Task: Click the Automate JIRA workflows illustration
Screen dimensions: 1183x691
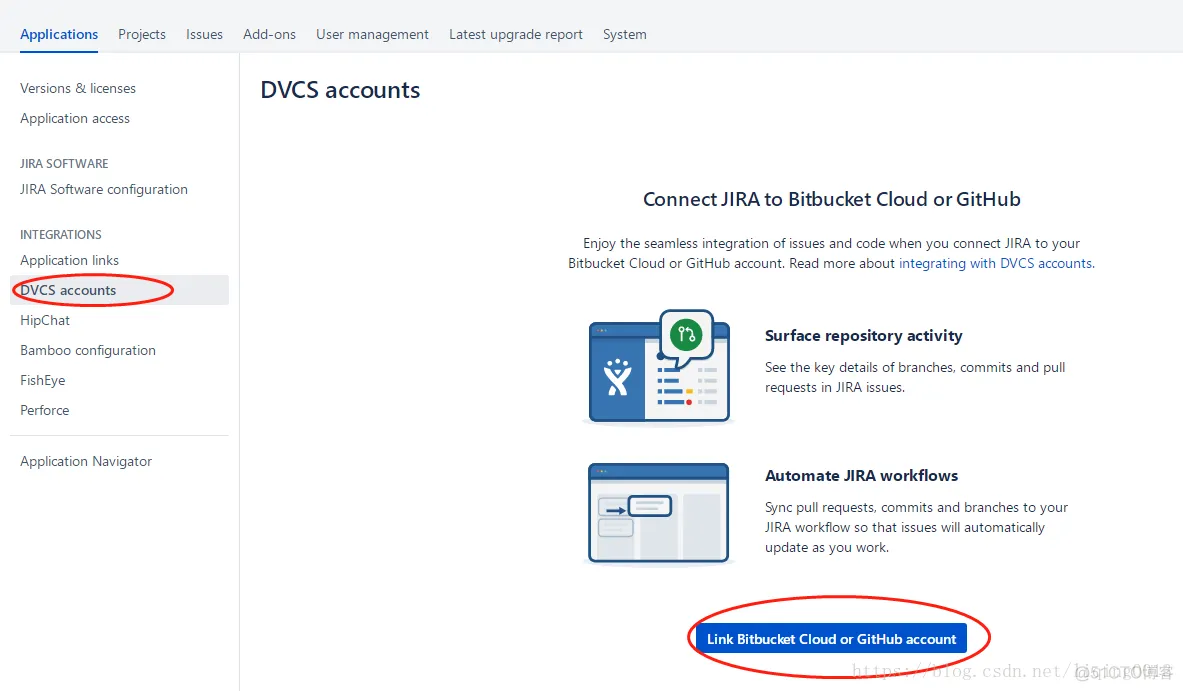Action: pos(659,513)
